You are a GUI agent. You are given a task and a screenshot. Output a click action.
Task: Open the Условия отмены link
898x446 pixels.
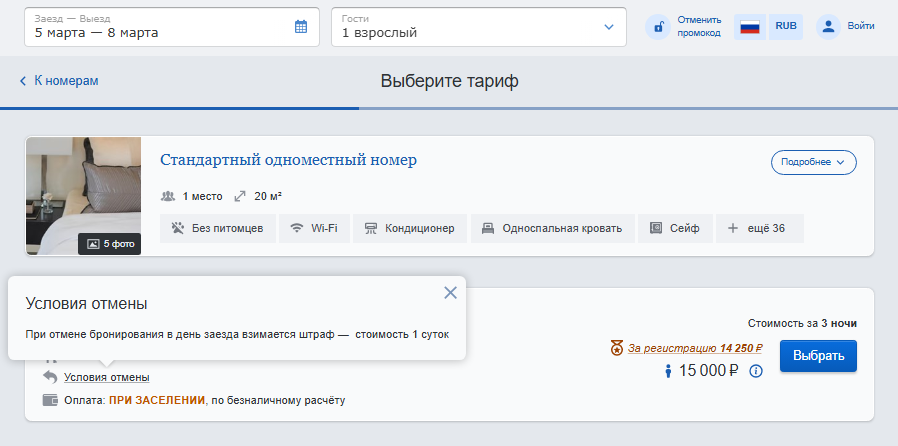coord(107,377)
